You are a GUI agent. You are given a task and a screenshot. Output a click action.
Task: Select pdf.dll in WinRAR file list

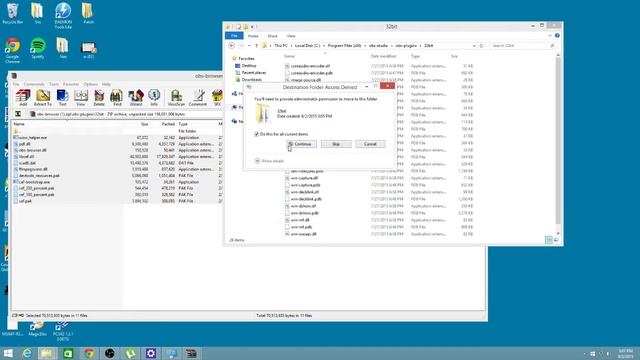pyautogui.click(x=24, y=144)
